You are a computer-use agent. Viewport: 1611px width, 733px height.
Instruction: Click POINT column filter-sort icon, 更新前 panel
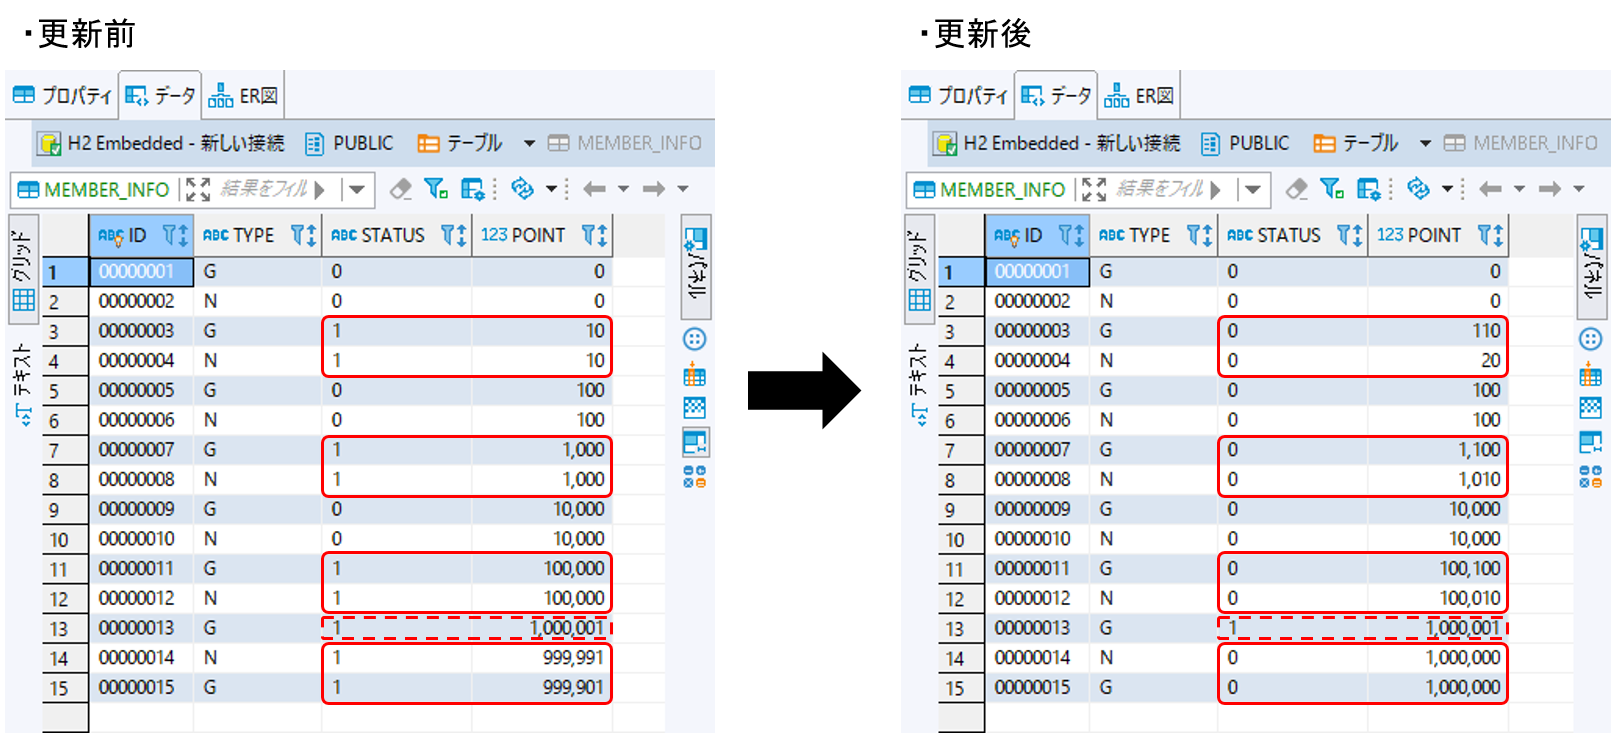pos(594,235)
